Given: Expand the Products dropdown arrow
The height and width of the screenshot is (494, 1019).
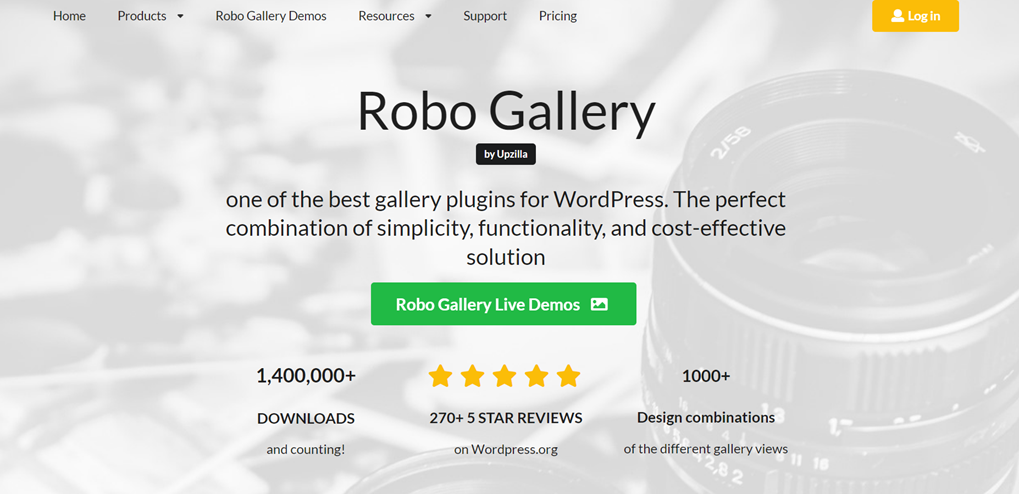Looking at the screenshot, I should (180, 17).
